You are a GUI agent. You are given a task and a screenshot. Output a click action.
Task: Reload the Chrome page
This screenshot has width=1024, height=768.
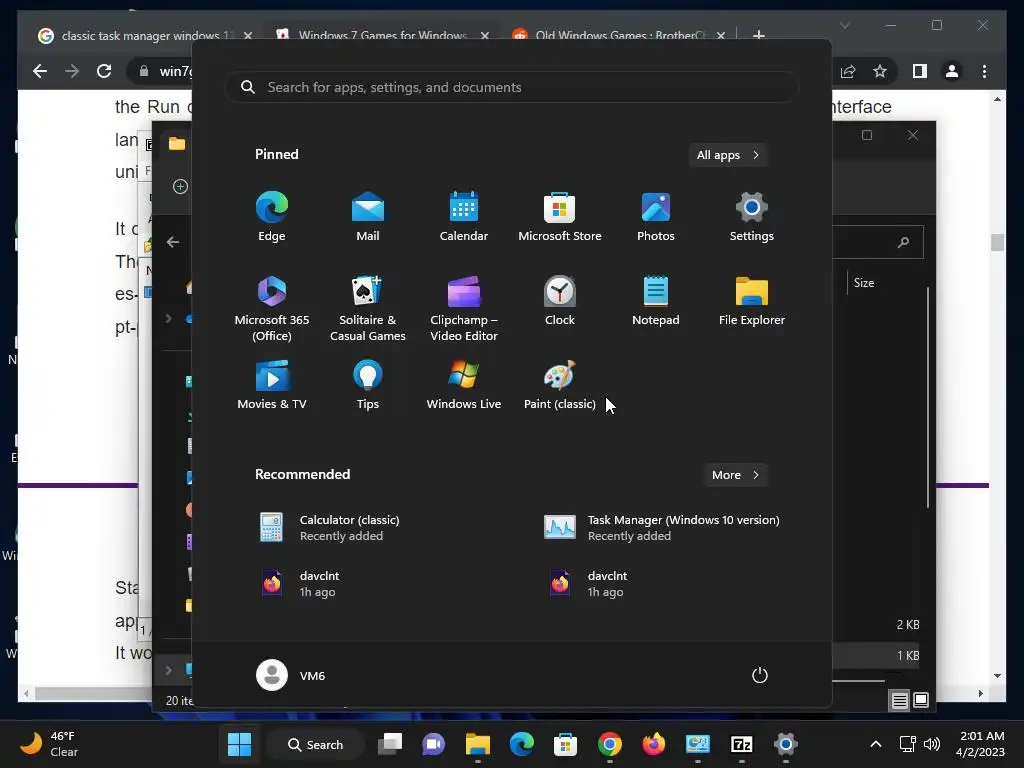click(104, 71)
